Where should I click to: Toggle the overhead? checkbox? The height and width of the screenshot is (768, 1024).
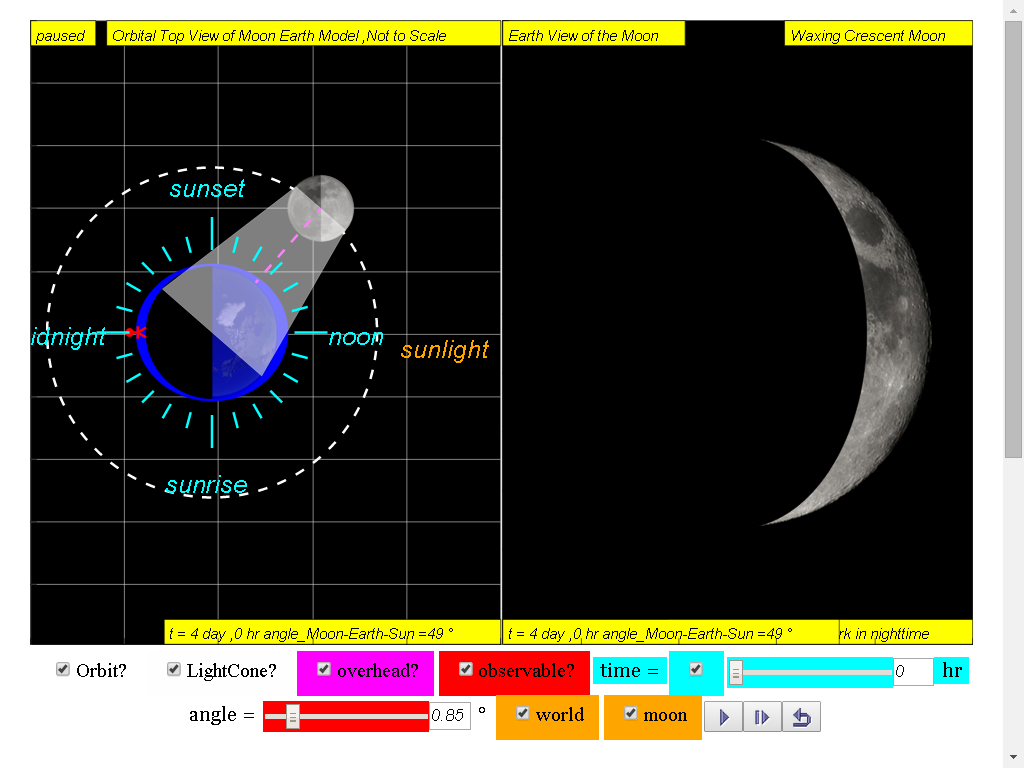[x=324, y=669]
